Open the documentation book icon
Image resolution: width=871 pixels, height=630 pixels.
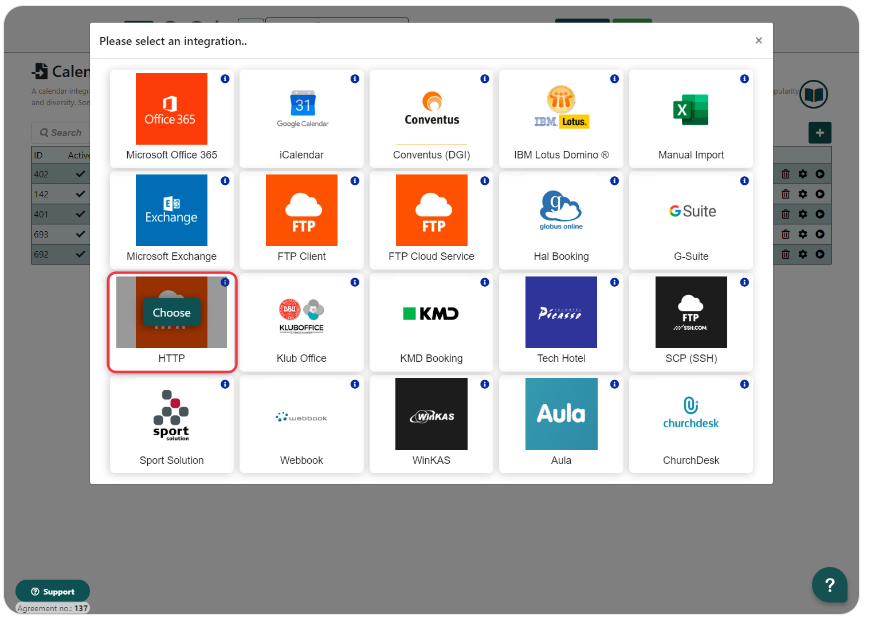tap(814, 94)
